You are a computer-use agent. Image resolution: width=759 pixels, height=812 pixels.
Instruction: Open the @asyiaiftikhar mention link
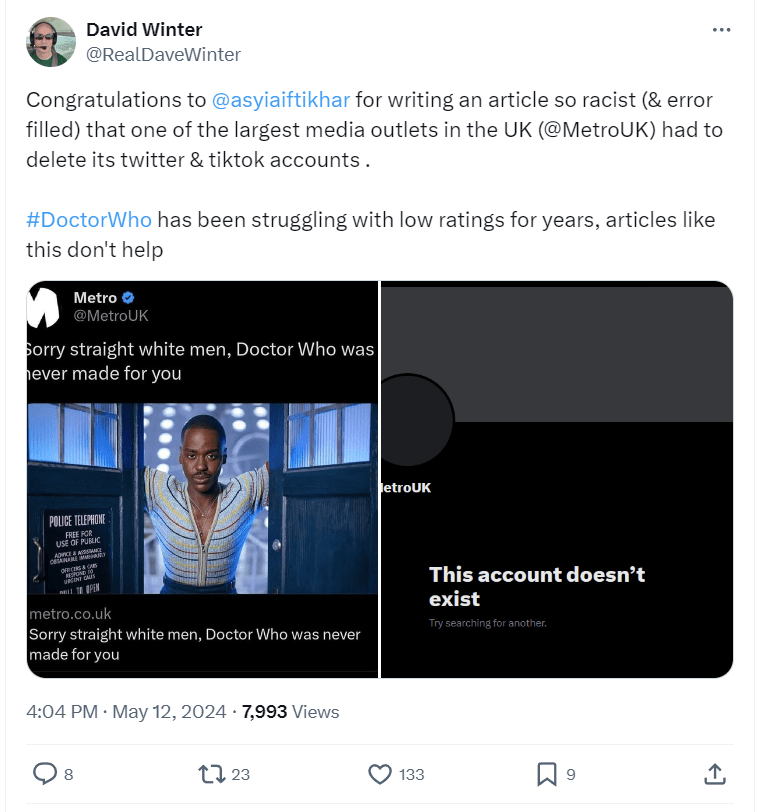tap(281, 101)
